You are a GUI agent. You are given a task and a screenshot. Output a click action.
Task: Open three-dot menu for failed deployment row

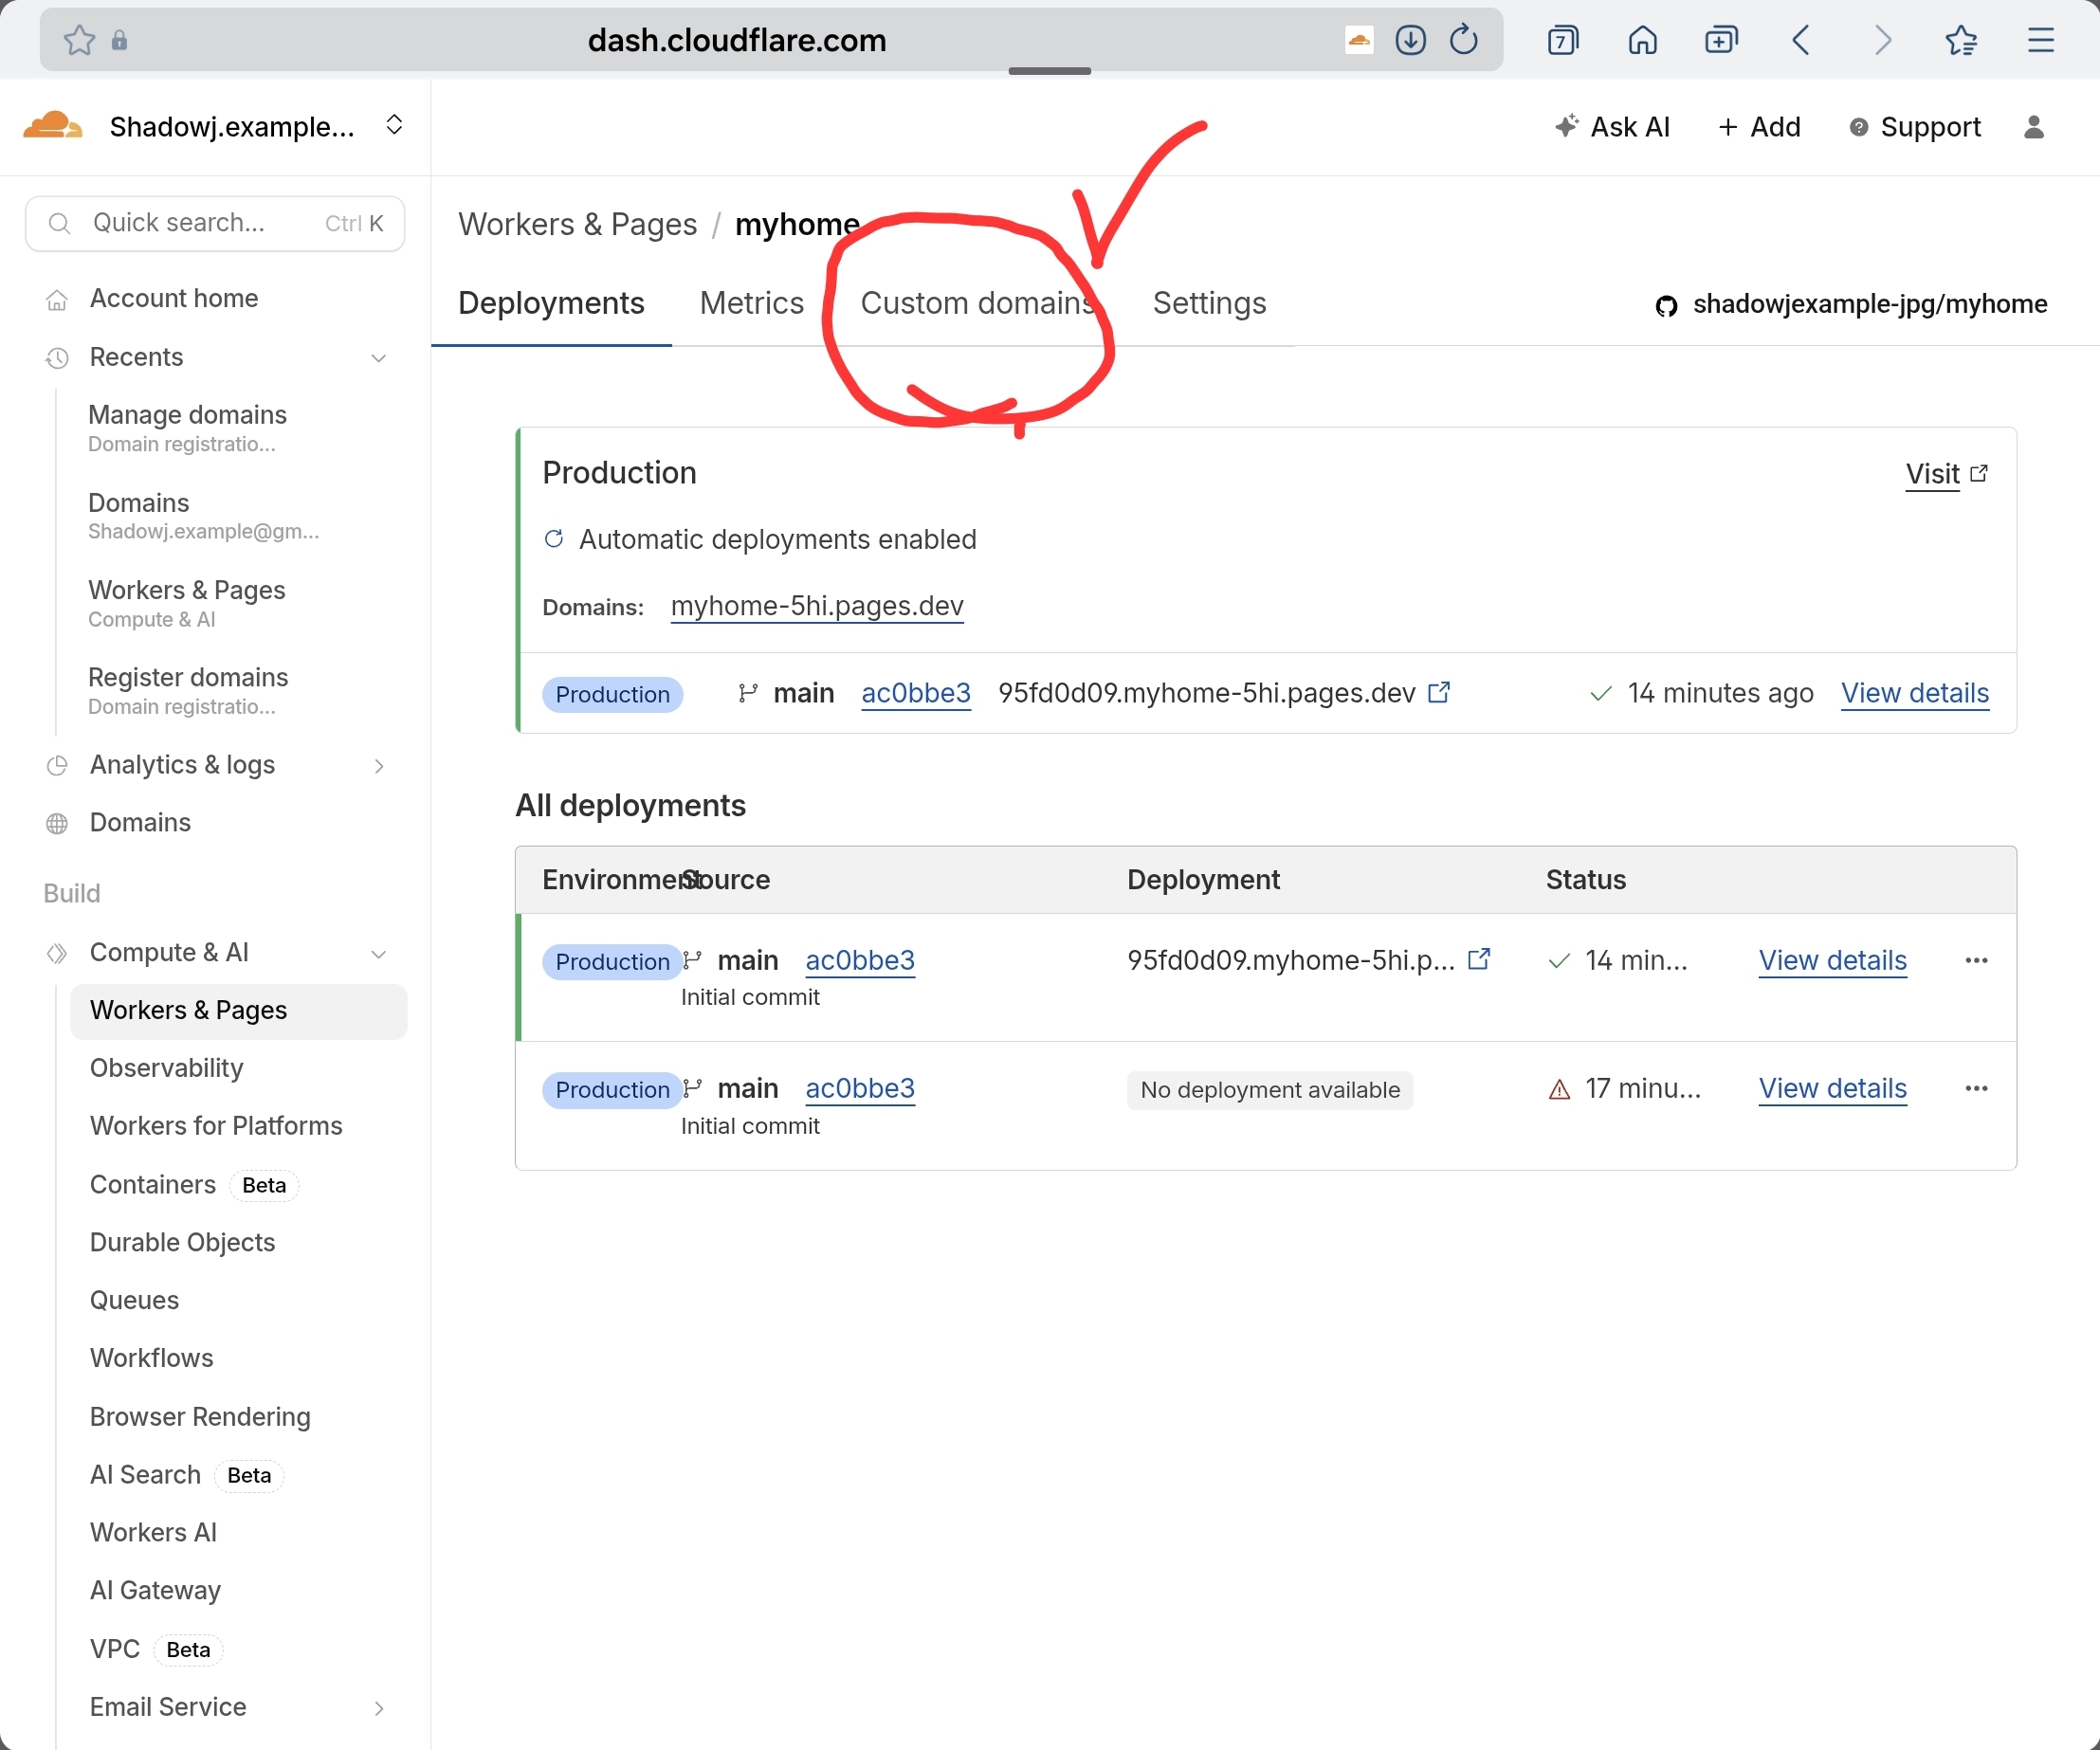click(1976, 1088)
